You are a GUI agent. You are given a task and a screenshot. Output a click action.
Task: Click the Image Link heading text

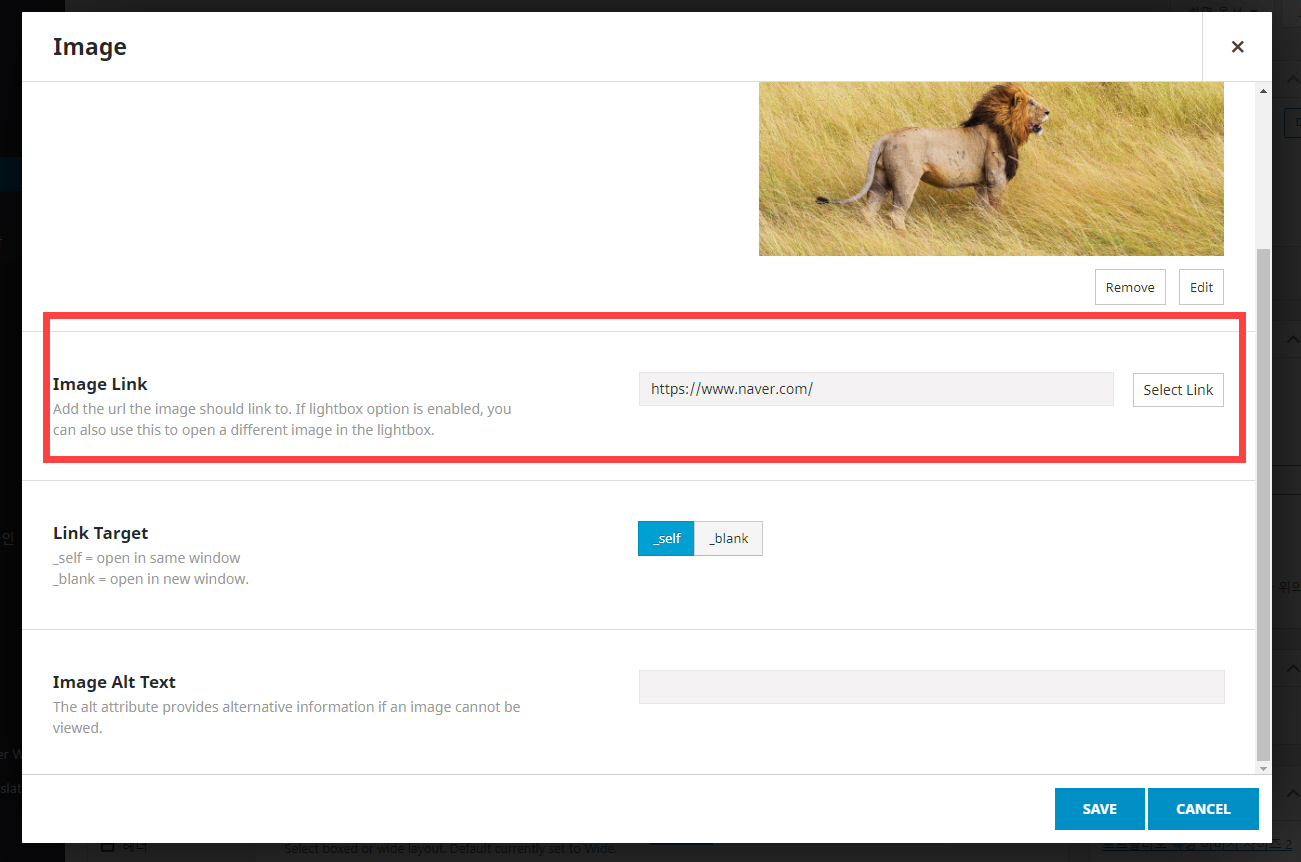pos(100,384)
